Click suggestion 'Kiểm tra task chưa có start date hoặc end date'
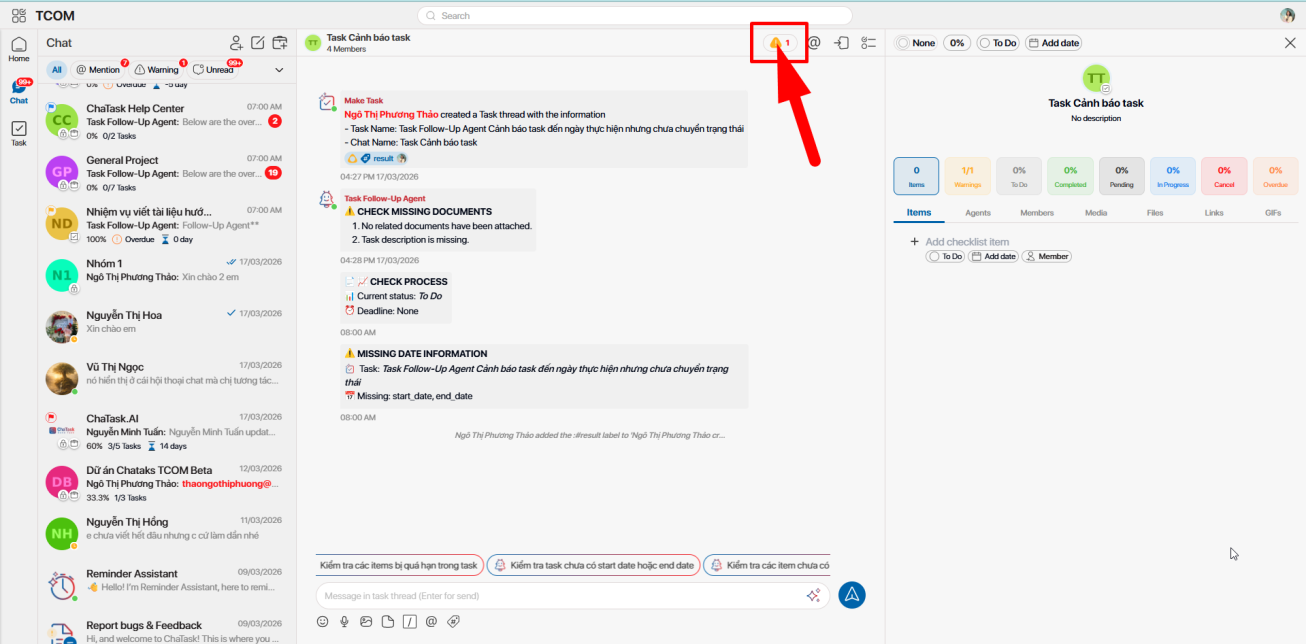 (593, 566)
